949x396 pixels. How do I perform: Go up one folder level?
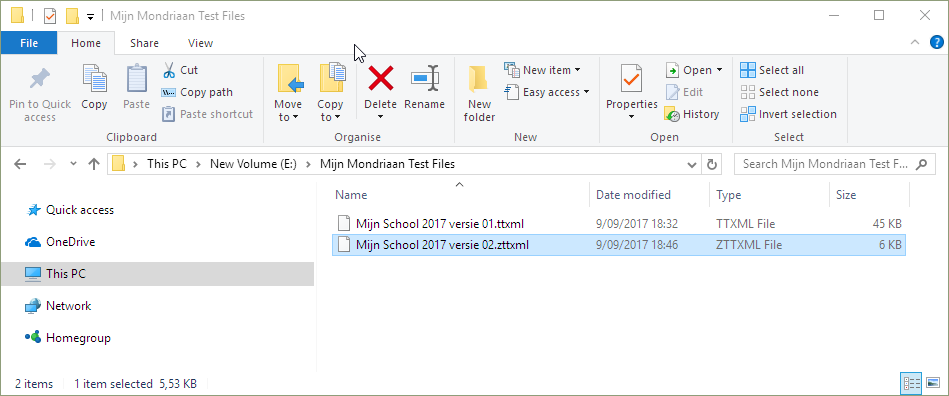tap(94, 164)
